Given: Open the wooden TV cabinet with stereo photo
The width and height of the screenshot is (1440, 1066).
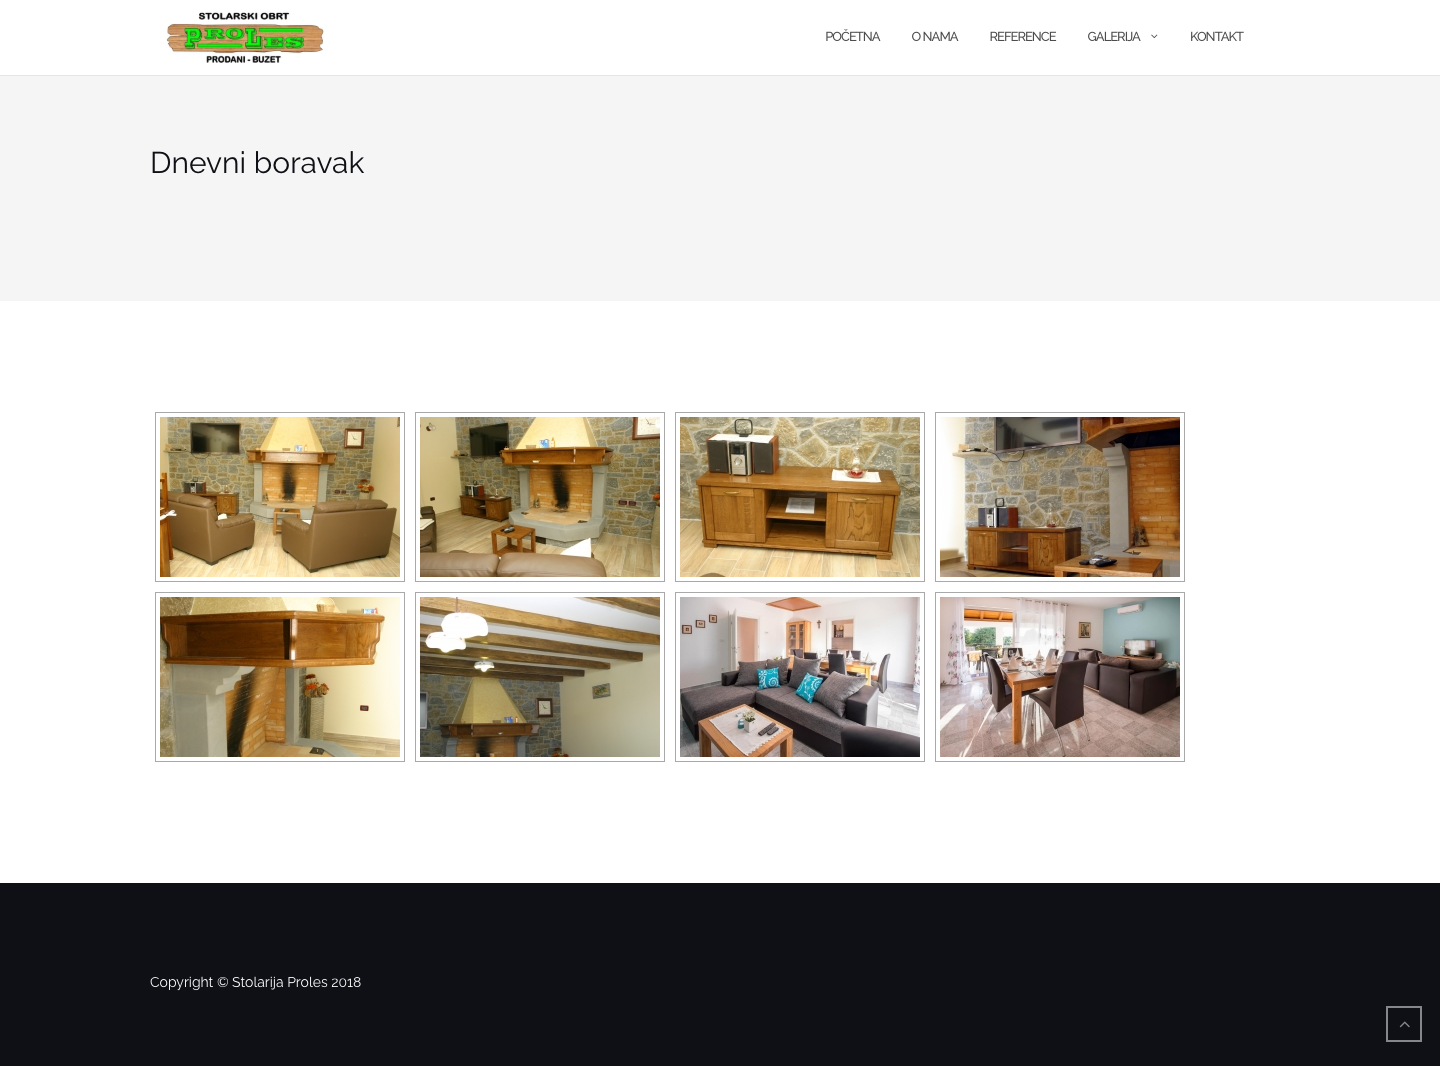Looking at the screenshot, I should coord(800,497).
